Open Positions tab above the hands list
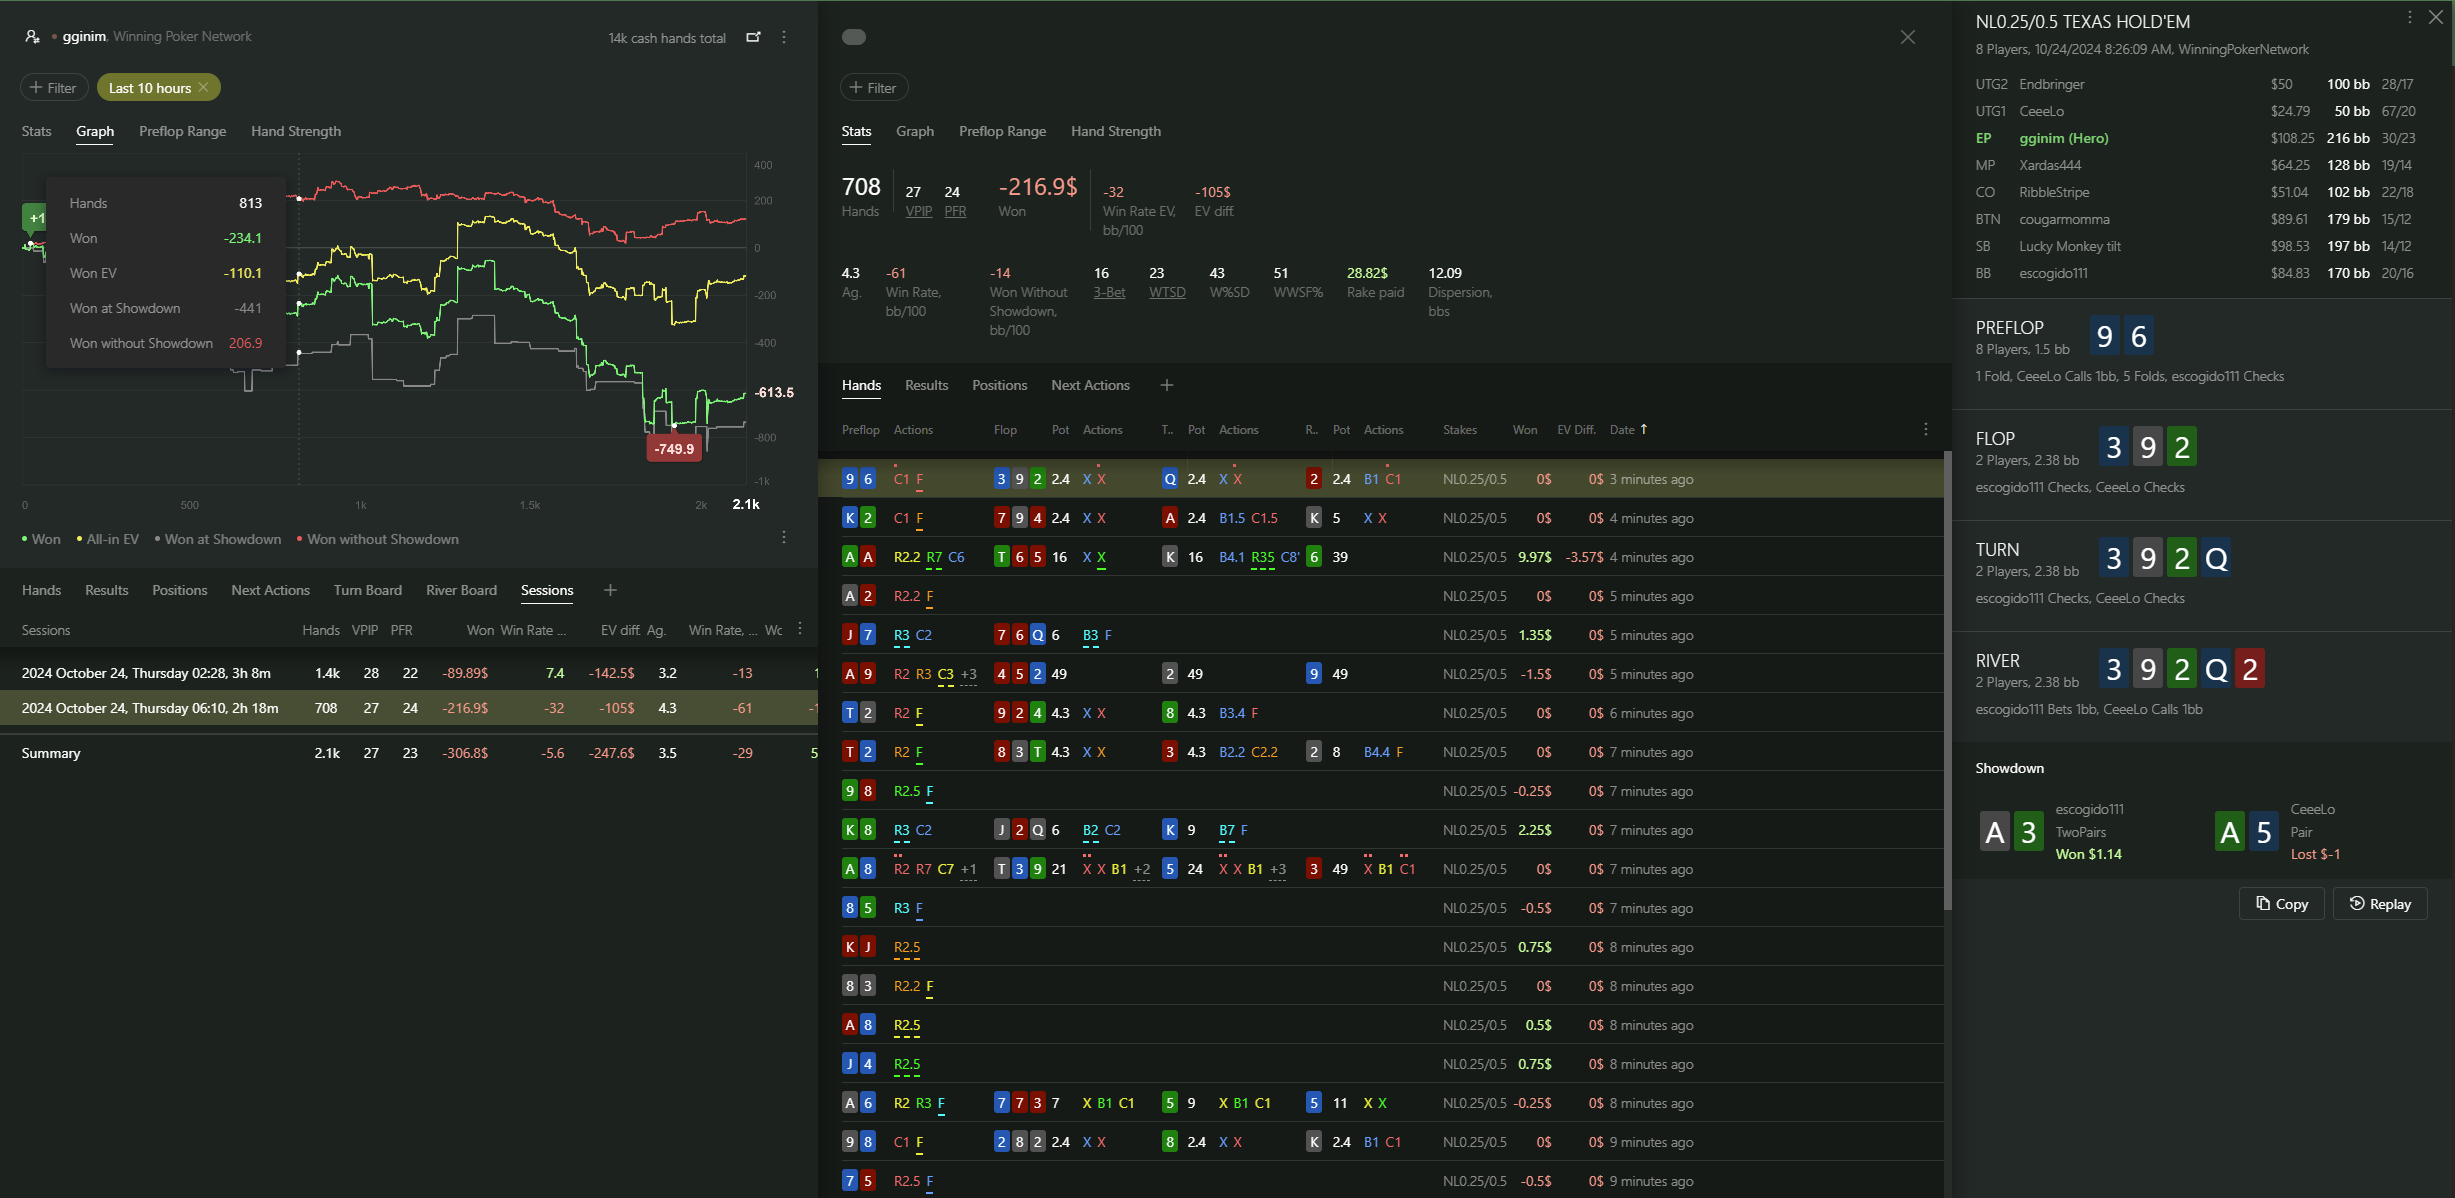Image resolution: width=2455 pixels, height=1198 pixels. (x=1000, y=385)
